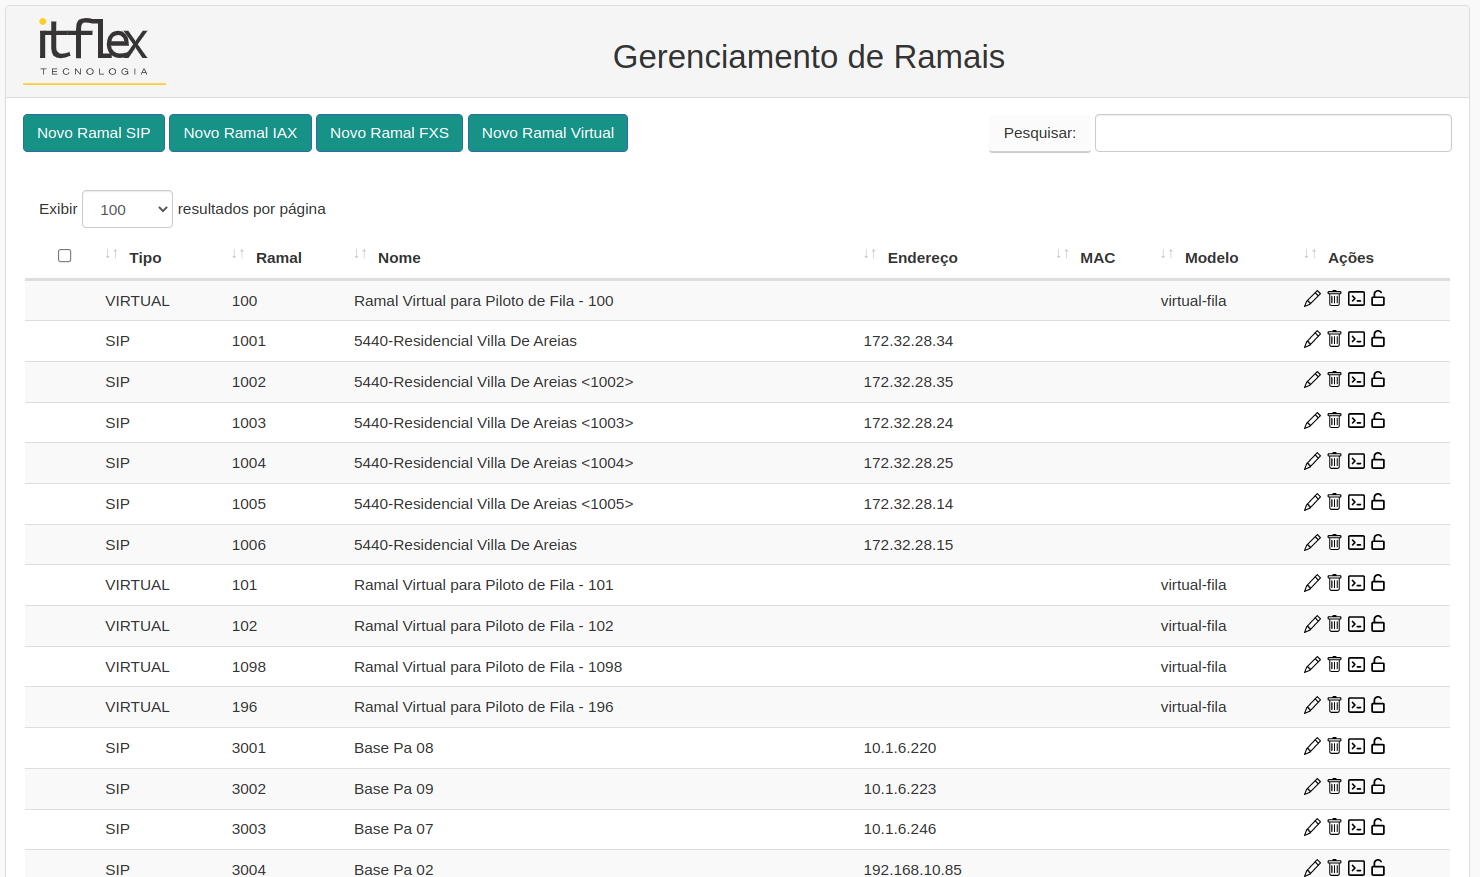Delete extension 3003 using trash icon
The height and width of the screenshot is (877, 1480).
click(1334, 827)
